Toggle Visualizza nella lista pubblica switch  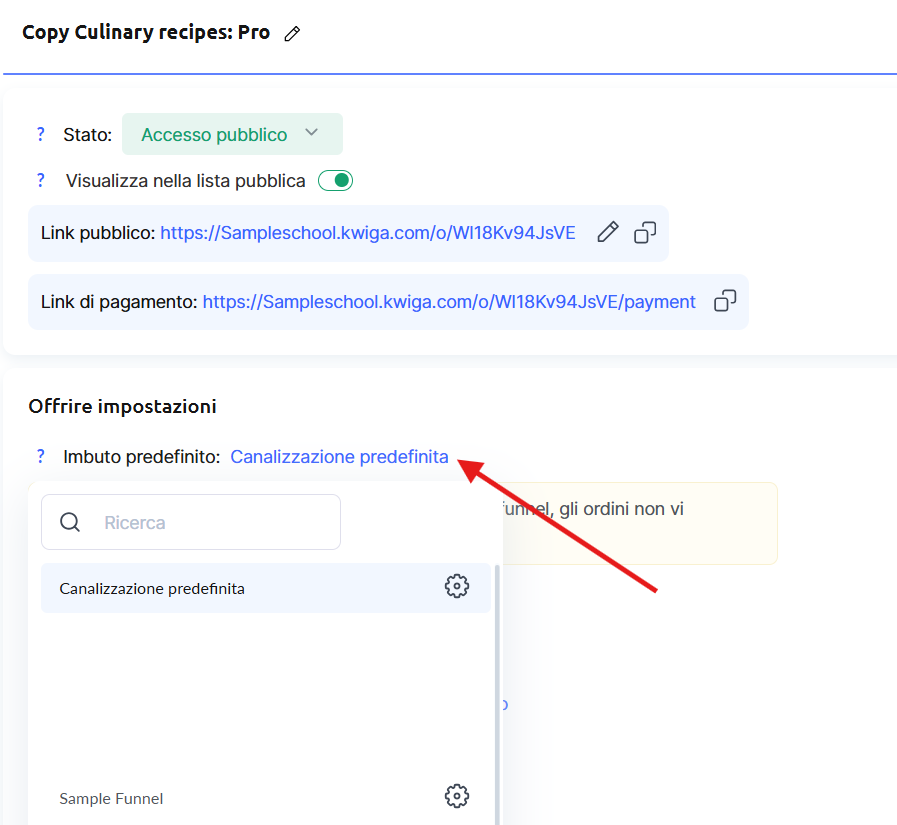coord(335,181)
